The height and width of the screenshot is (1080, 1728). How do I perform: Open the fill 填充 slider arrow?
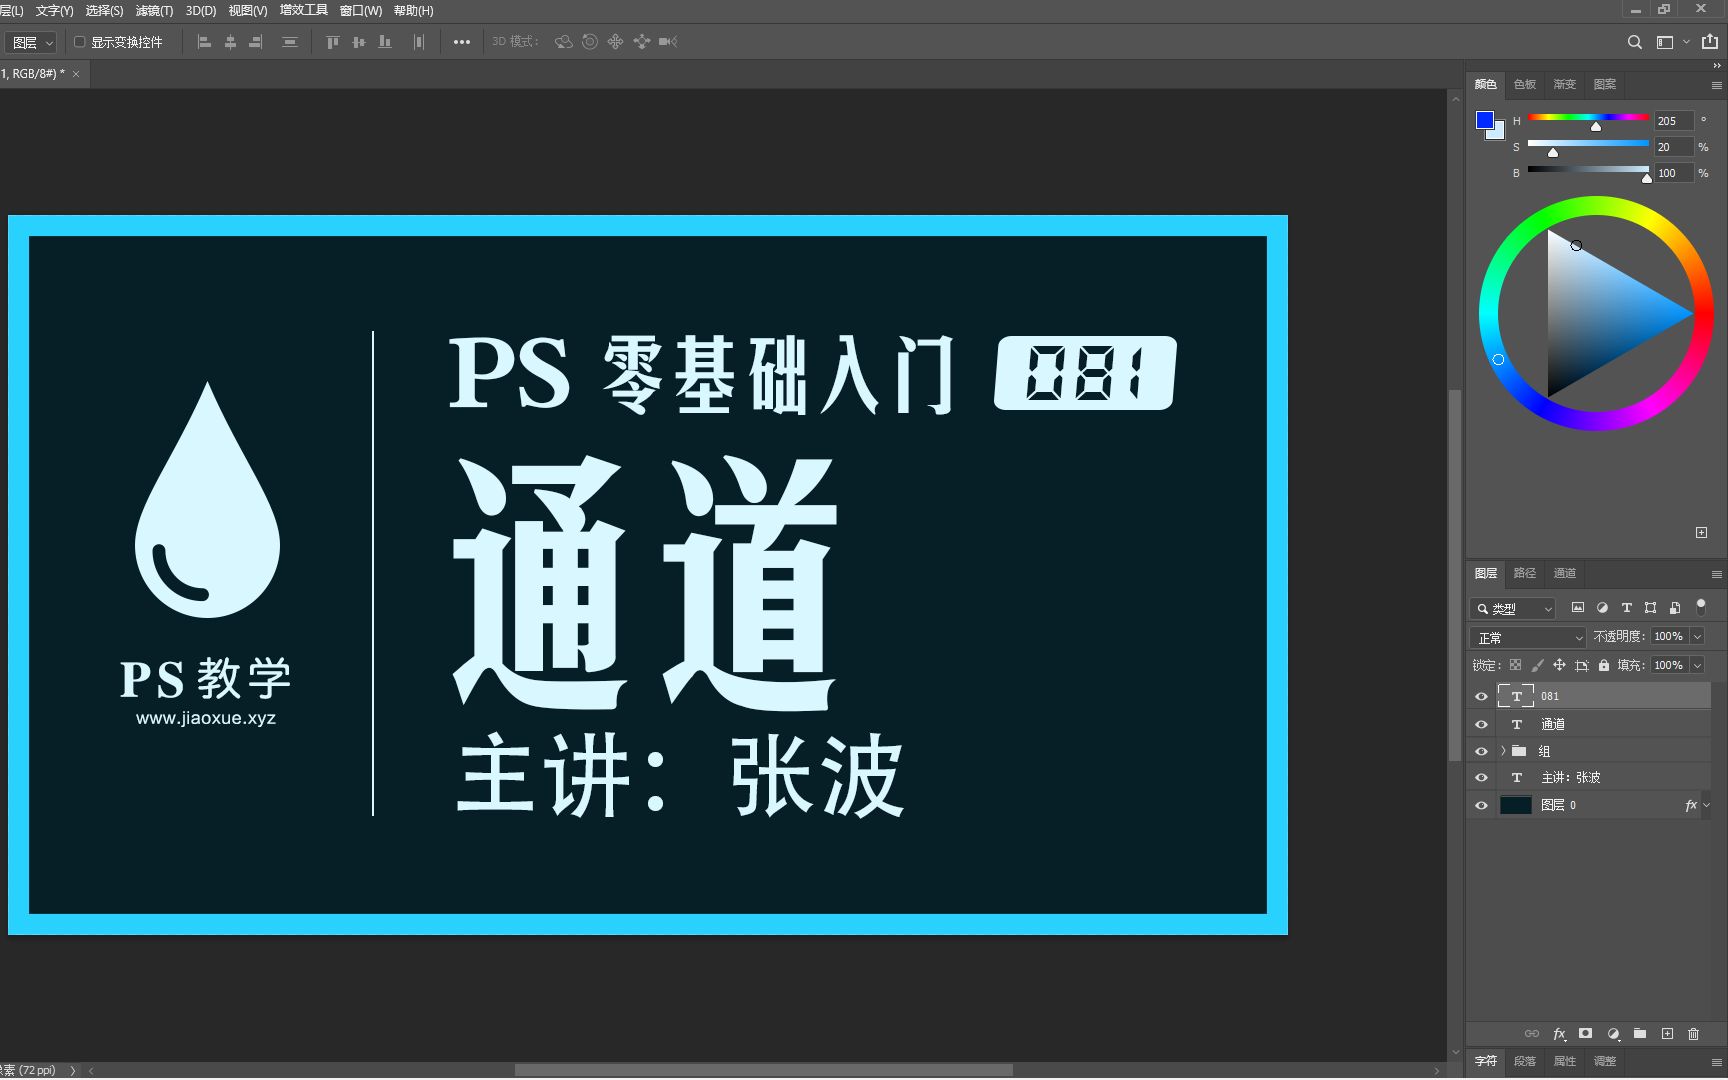pos(1697,666)
